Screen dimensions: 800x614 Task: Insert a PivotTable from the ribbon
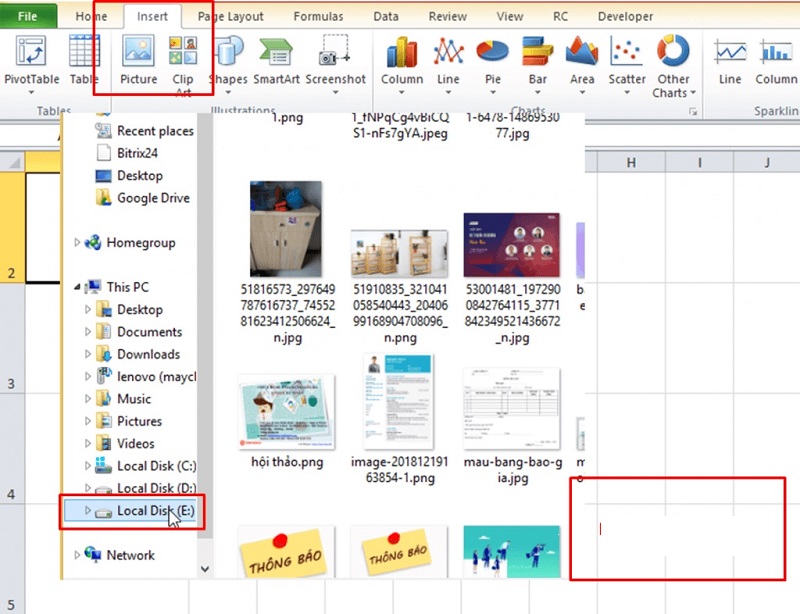31,59
